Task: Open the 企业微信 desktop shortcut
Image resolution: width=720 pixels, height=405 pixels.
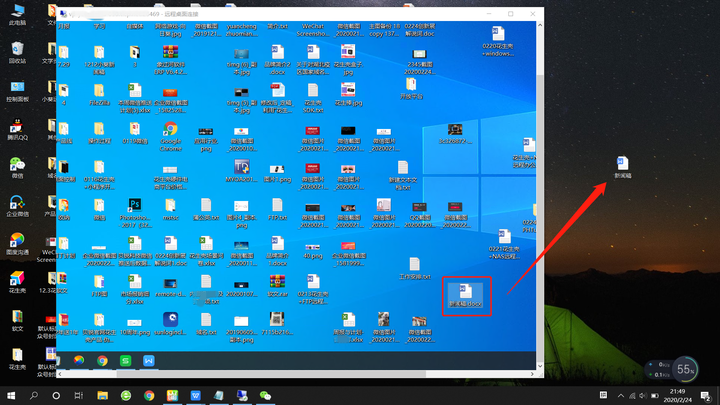Action: tap(17, 206)
